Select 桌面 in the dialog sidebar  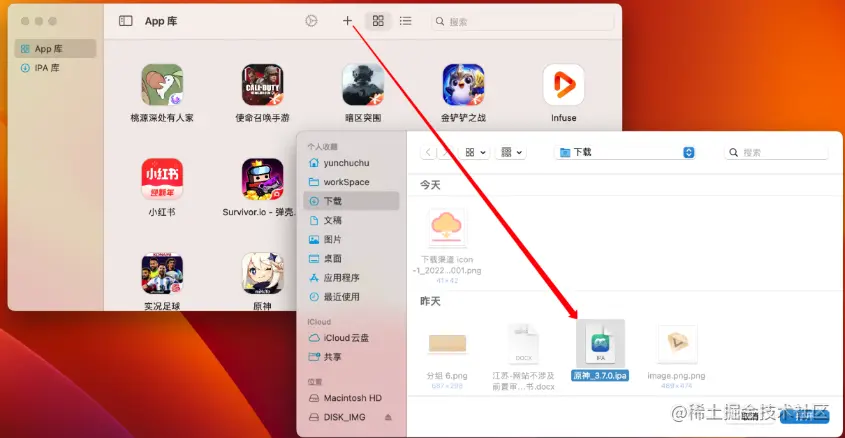(351, 259)
